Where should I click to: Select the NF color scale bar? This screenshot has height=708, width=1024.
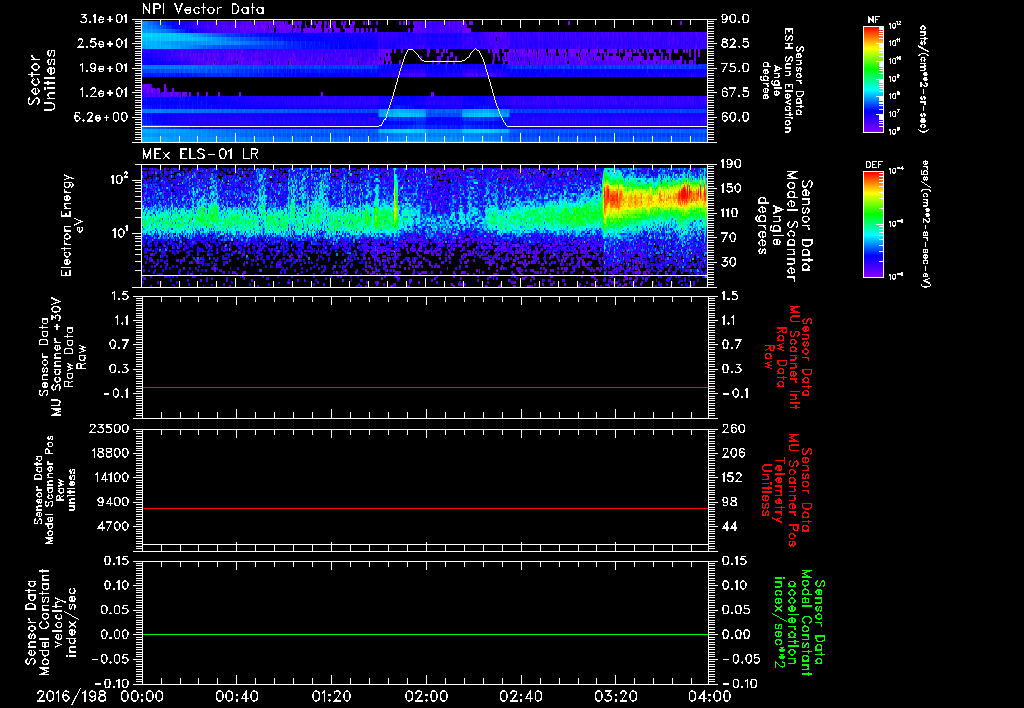click(873, 78)
